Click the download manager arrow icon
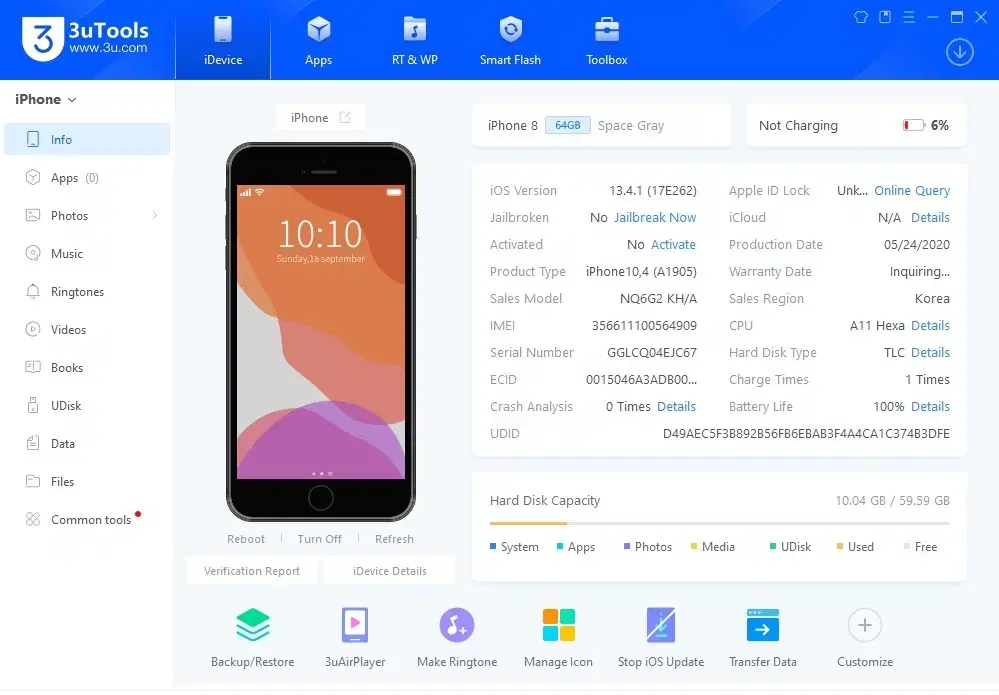Screen dimensions: 999x695 coord(959,52)
